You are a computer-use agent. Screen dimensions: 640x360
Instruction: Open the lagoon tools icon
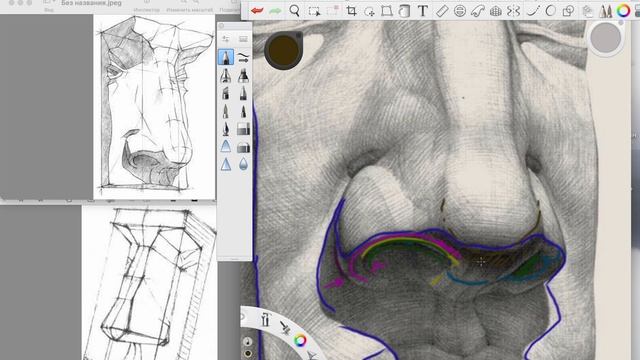pyautogui.click(x=265, y=319)
